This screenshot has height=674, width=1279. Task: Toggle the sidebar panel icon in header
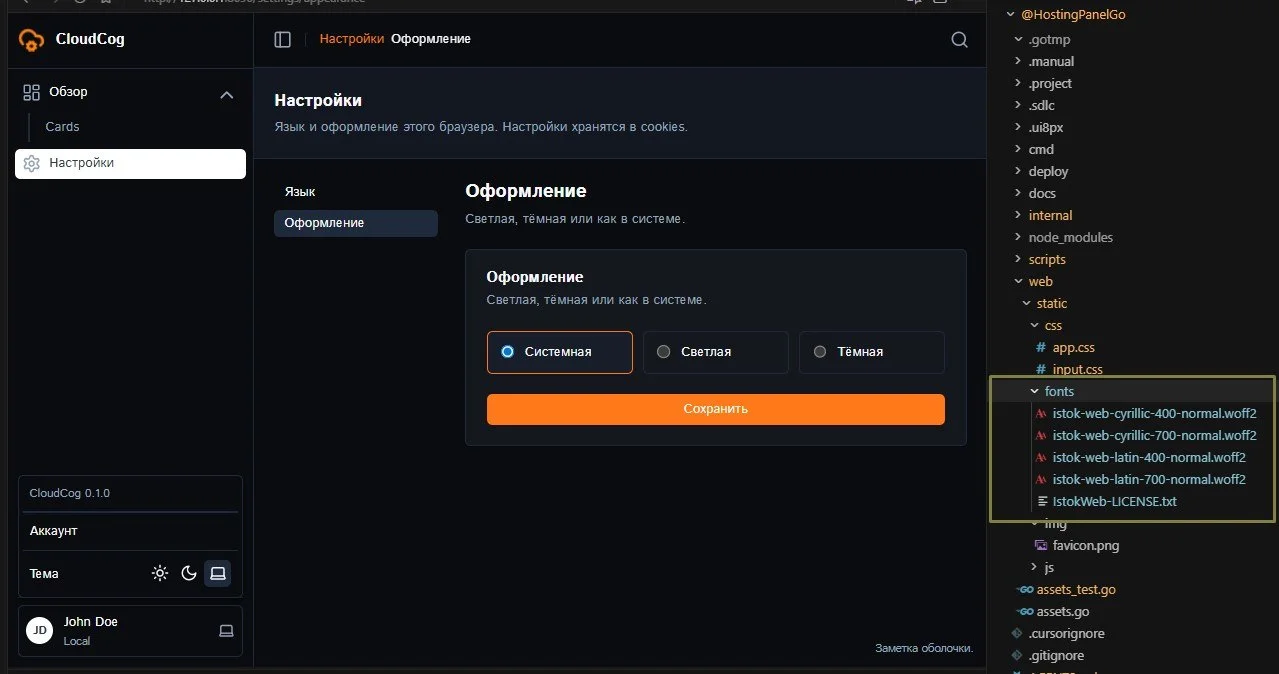(283, 39)
